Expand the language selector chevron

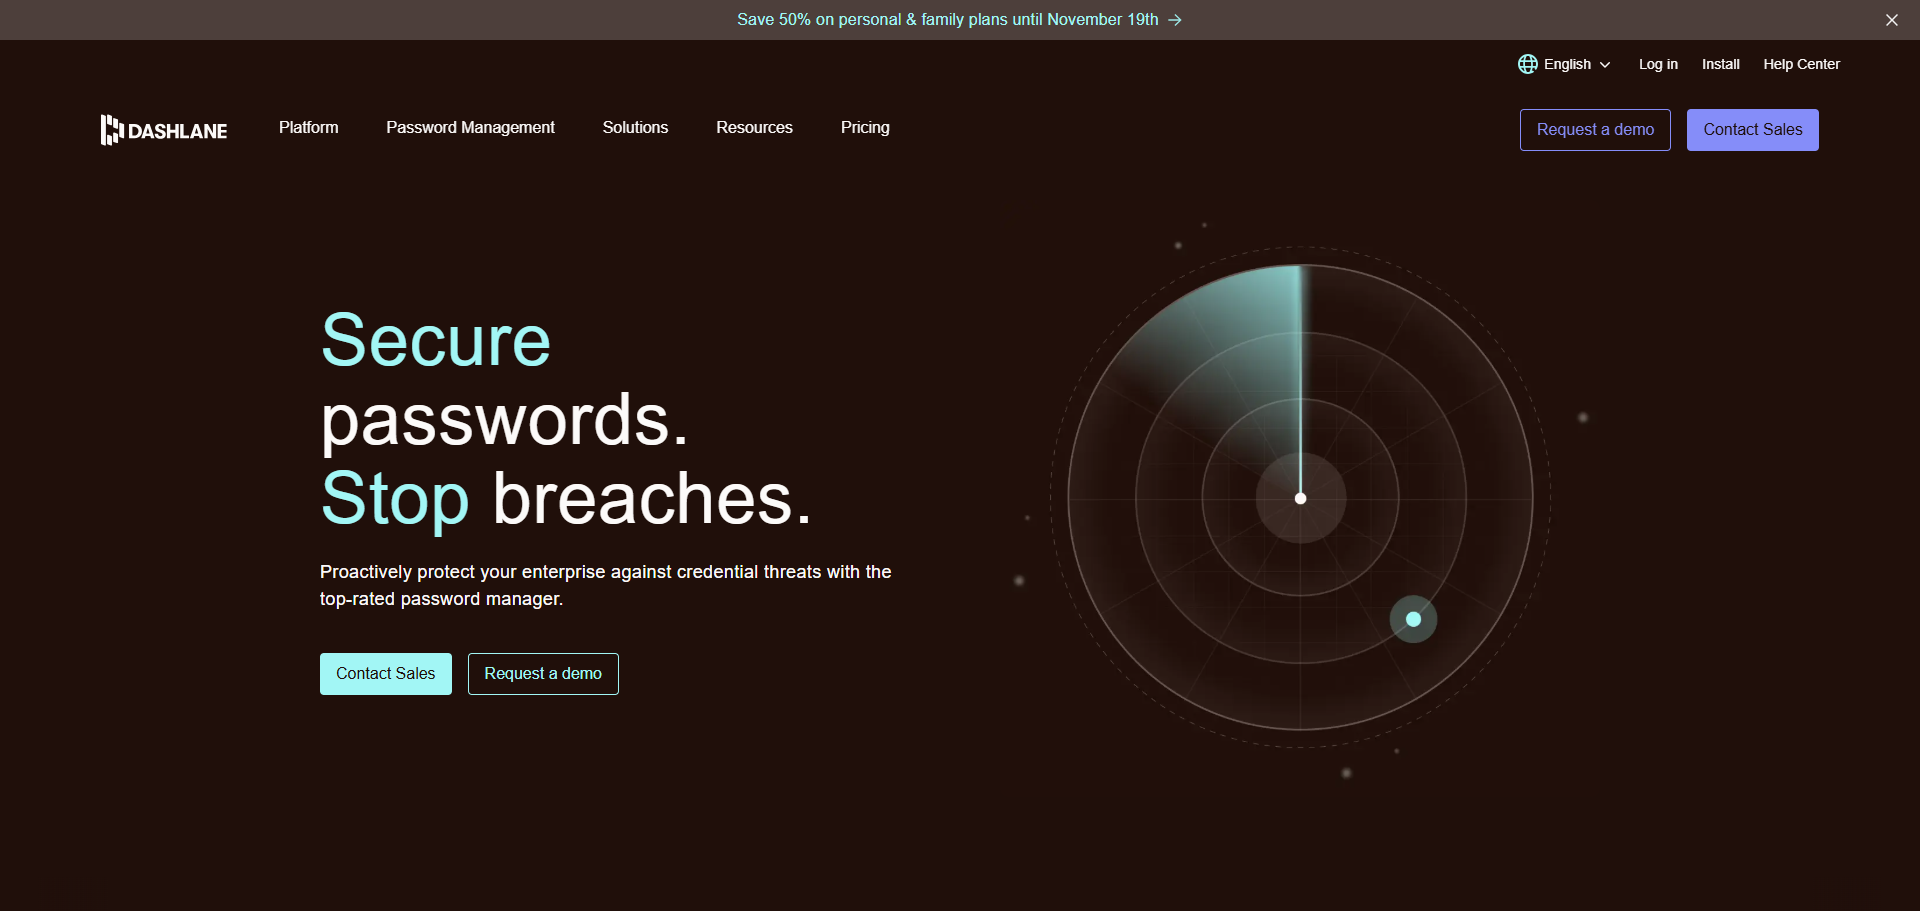tap(1605, 64)
